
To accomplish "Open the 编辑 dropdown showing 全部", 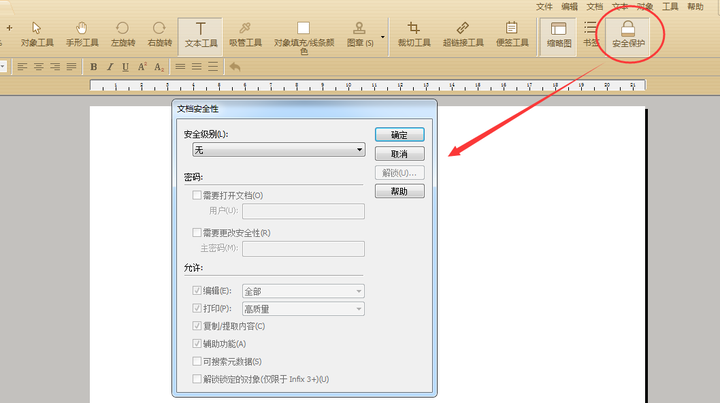I will coord(304,291).
